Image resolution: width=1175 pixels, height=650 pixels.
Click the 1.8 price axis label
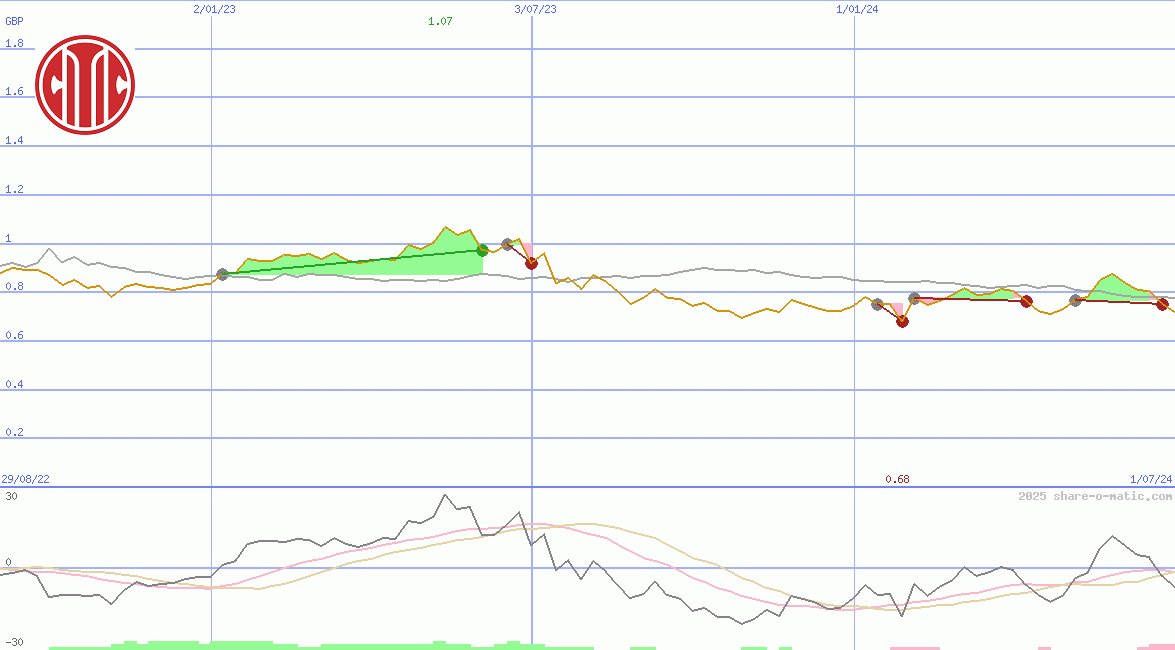14,43
